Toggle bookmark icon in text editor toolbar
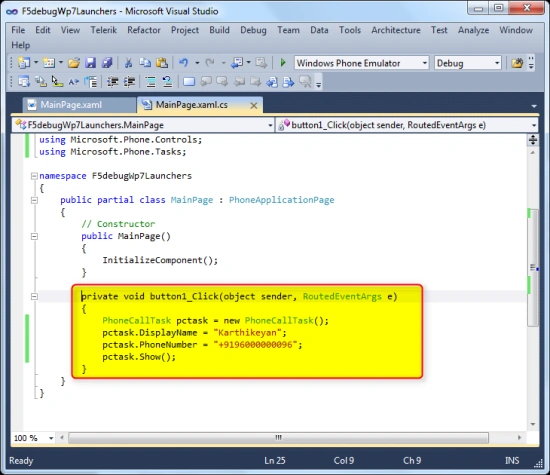Image resolution: width=550 pixels, height=475 pixels. pos(189,82)
